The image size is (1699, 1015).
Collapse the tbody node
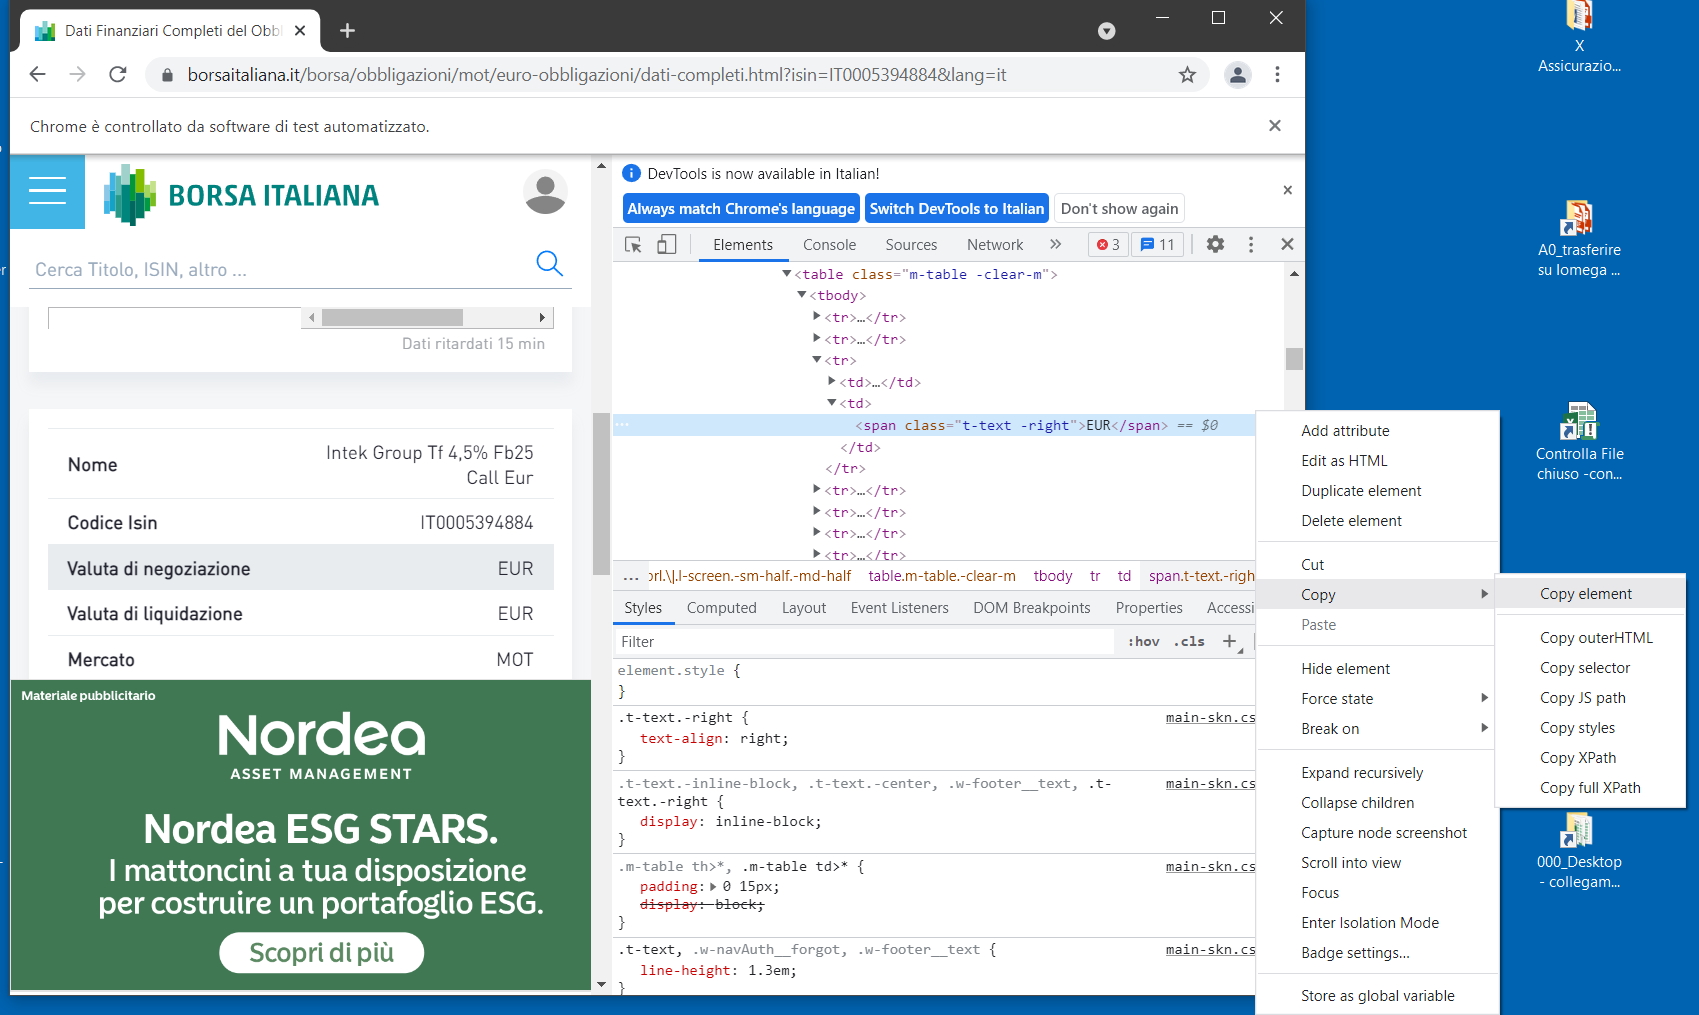802,295
